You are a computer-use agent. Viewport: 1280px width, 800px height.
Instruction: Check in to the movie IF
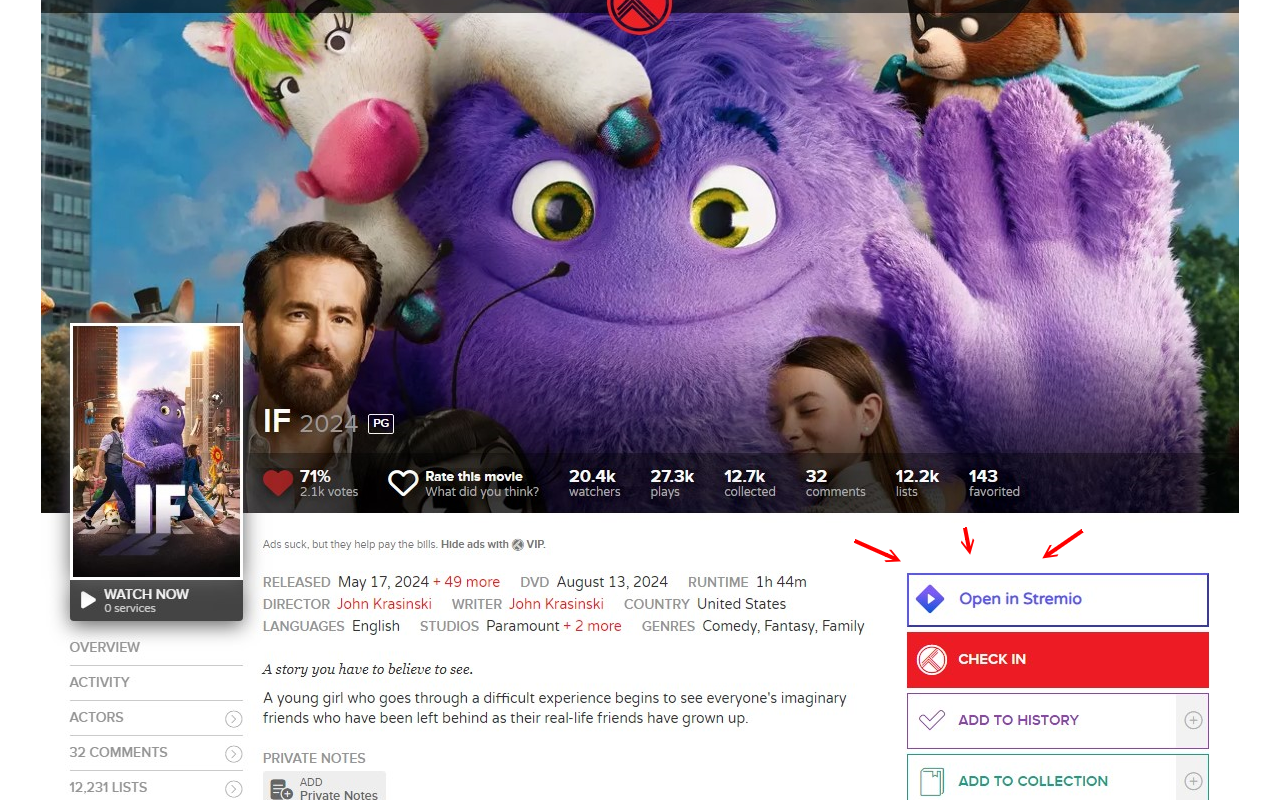(x=1058, y=660)
